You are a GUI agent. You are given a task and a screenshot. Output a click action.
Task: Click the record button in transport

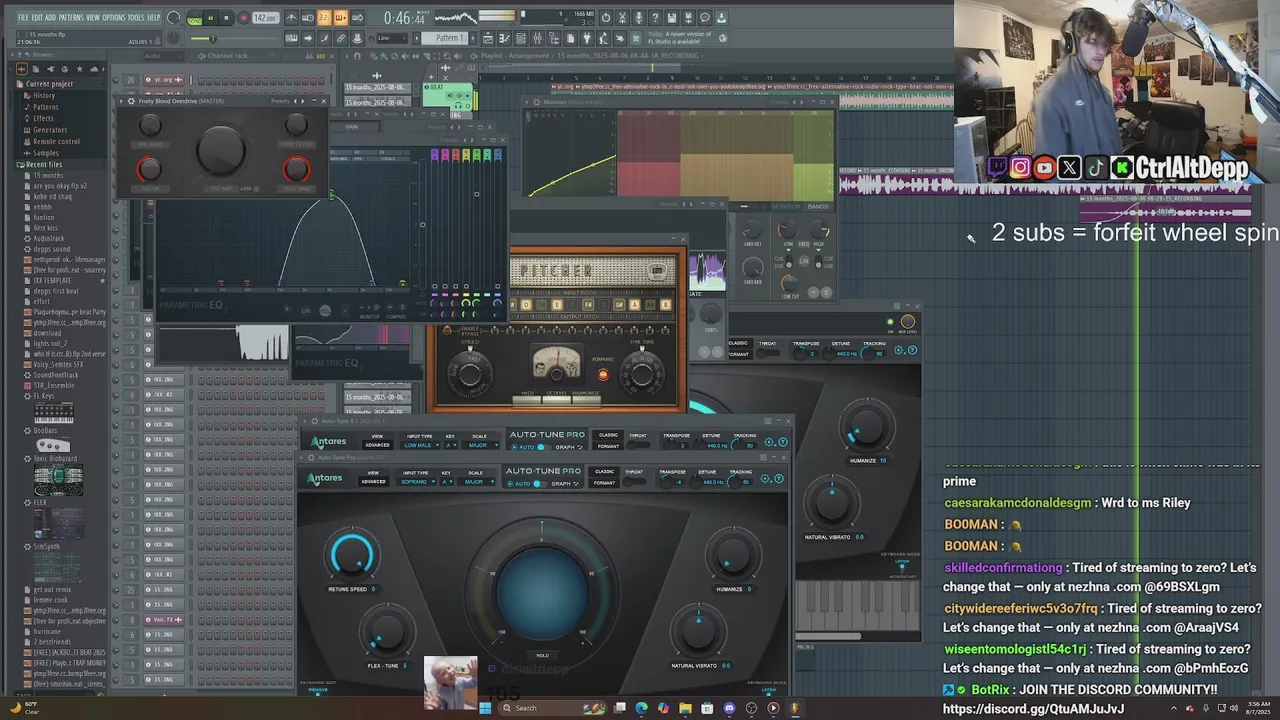point(243,18)
